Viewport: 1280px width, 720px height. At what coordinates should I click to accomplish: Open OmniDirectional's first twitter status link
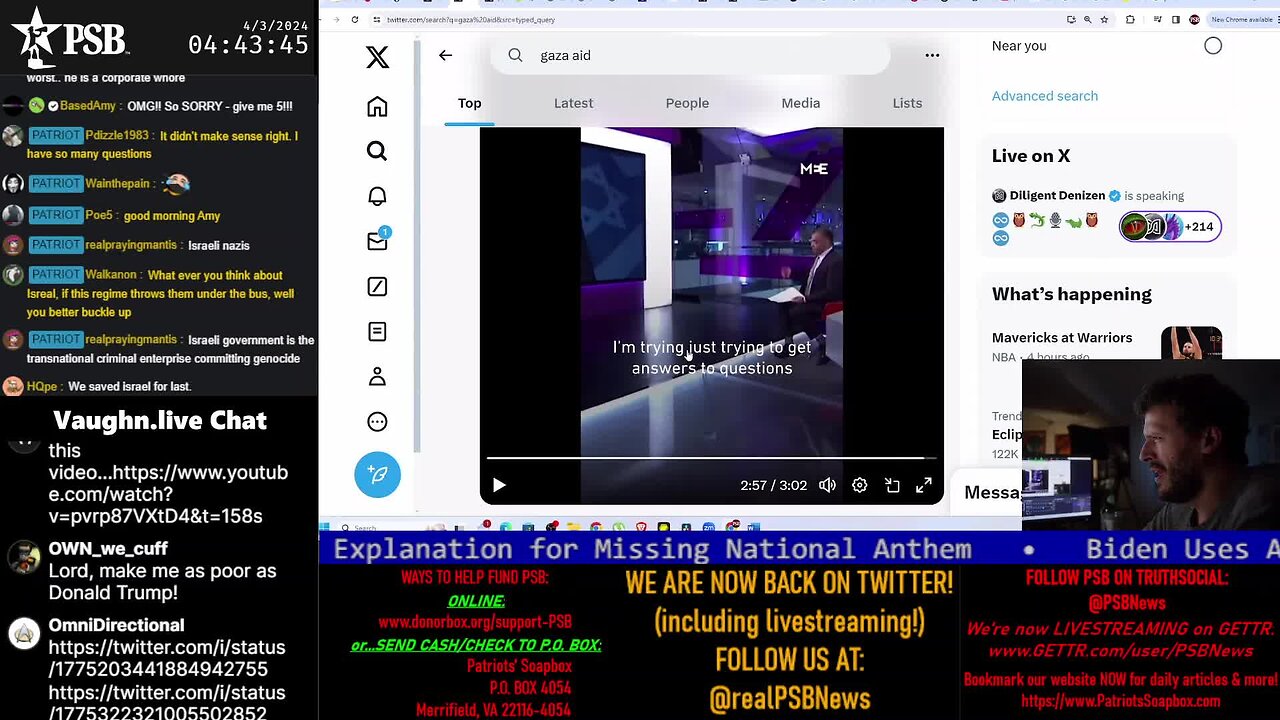[167, 658]
